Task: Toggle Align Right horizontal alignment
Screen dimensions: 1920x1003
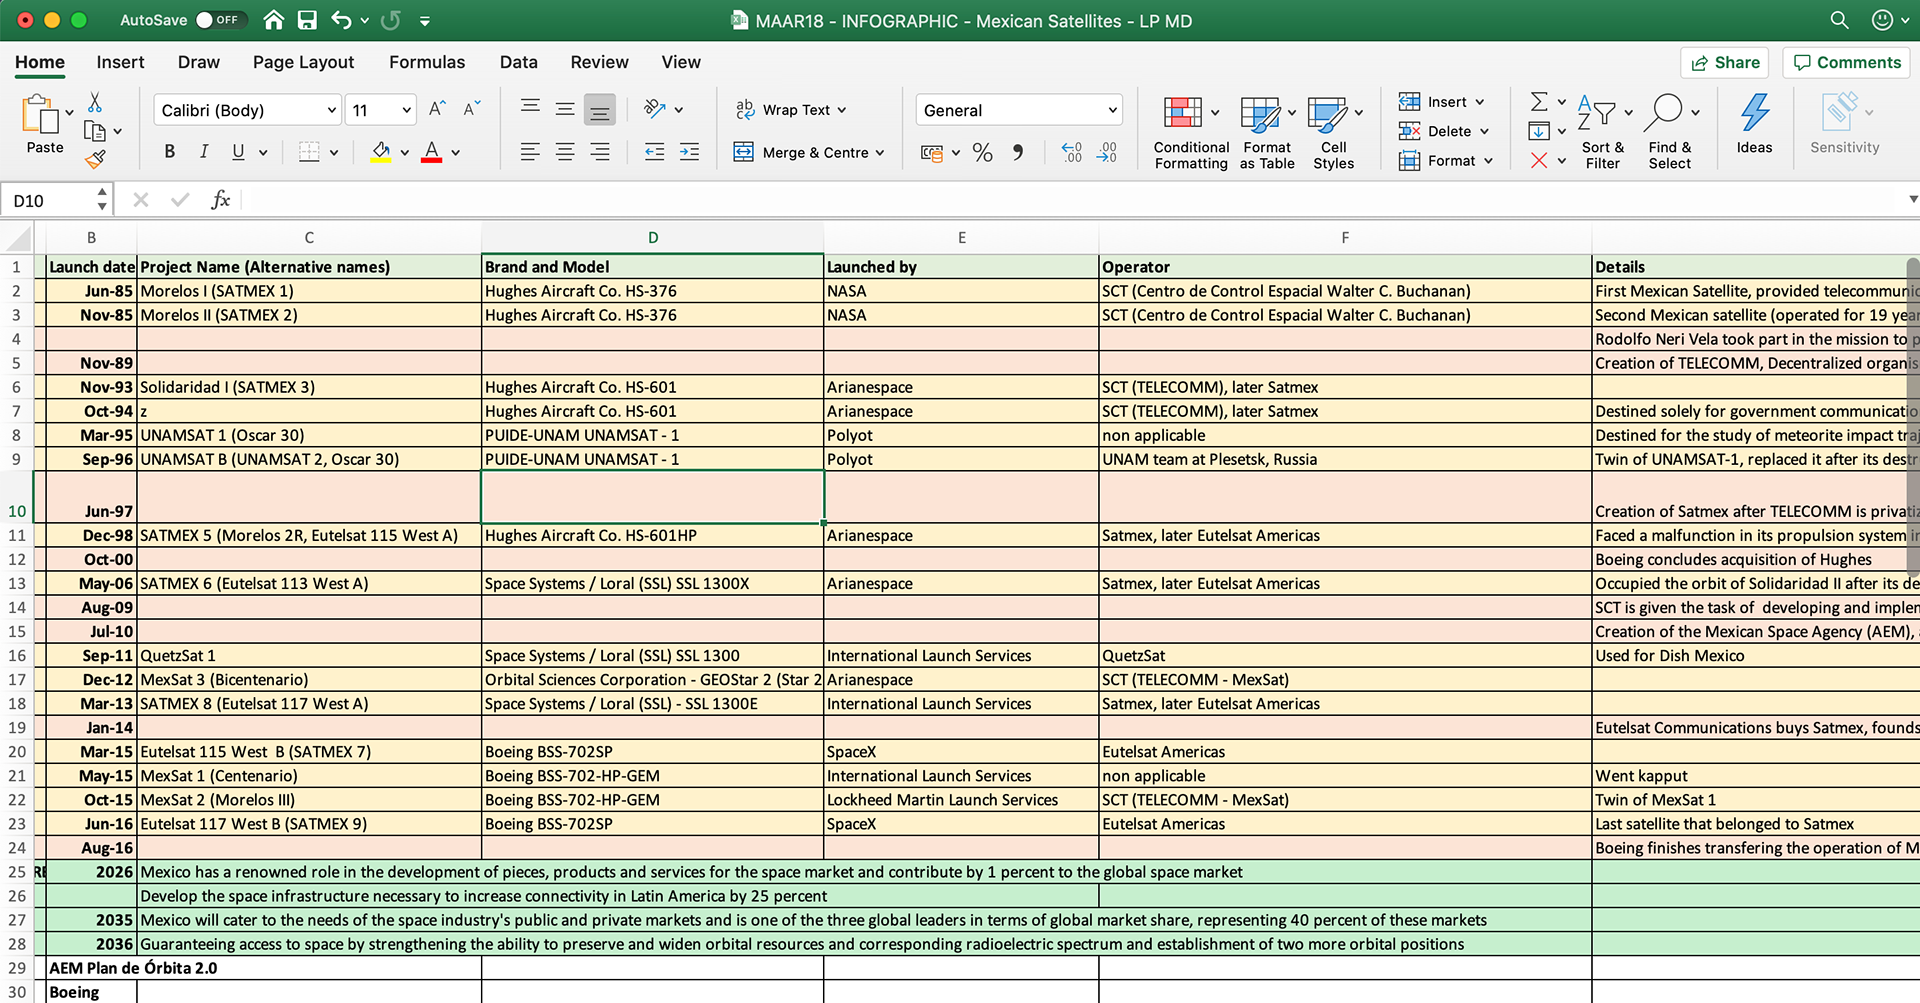Action: coord(600,152)
